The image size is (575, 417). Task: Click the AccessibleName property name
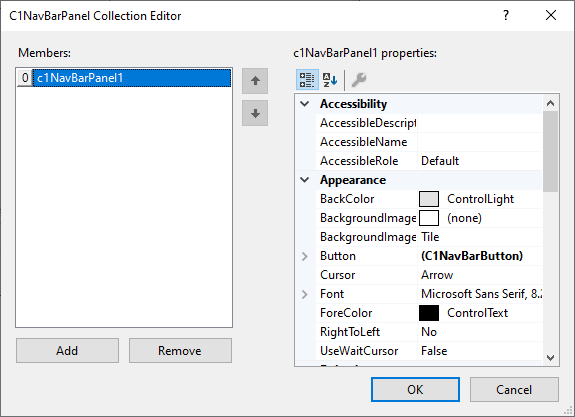coord(363,142)
